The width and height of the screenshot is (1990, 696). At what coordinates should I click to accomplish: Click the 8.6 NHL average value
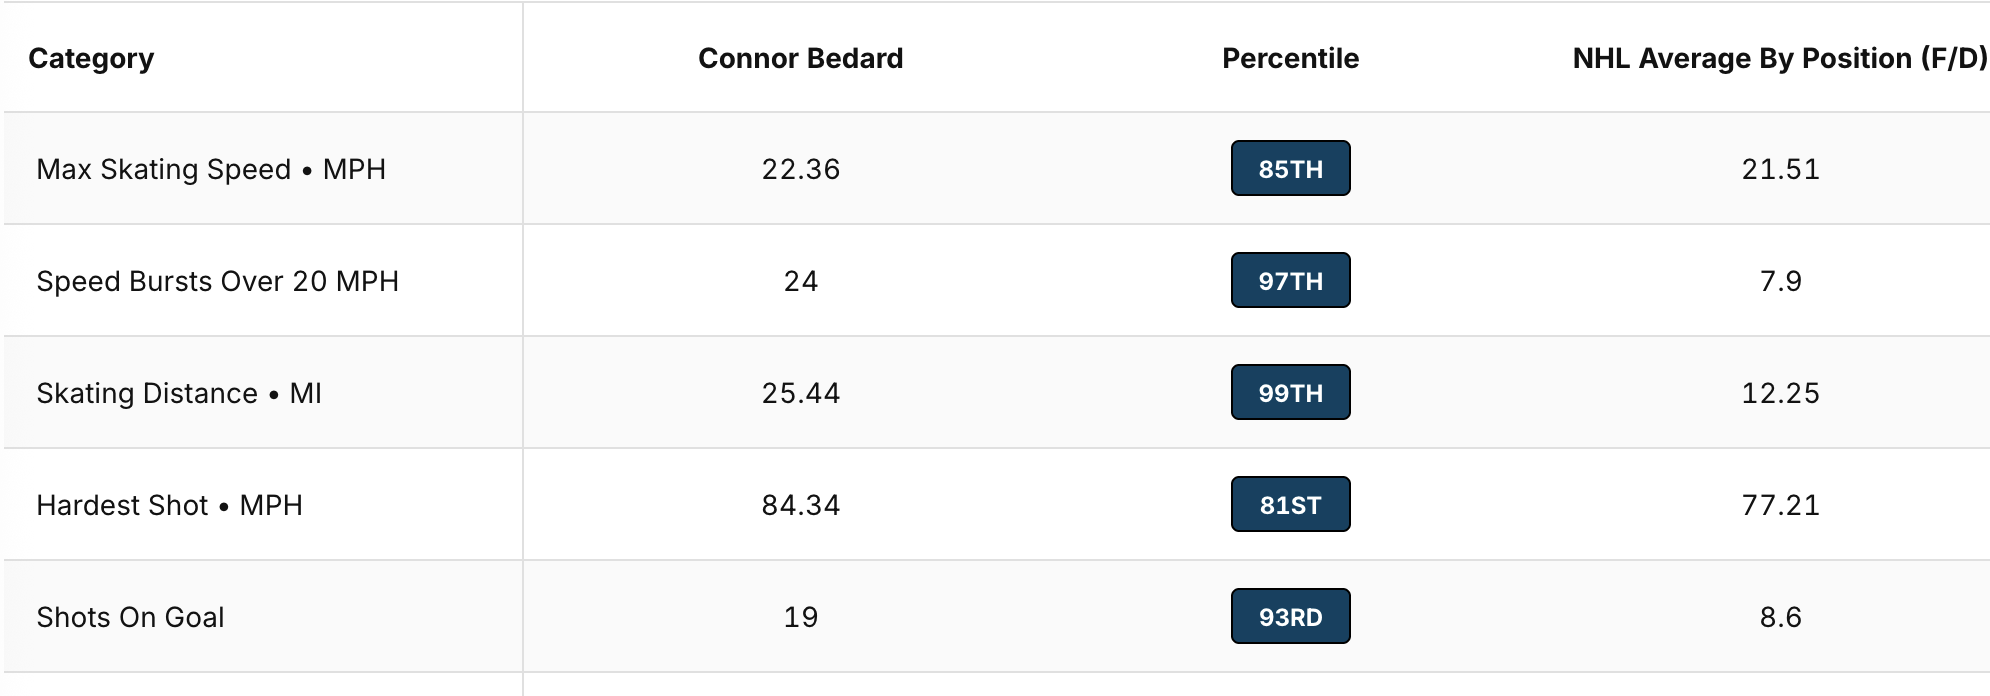[1780, 617]
